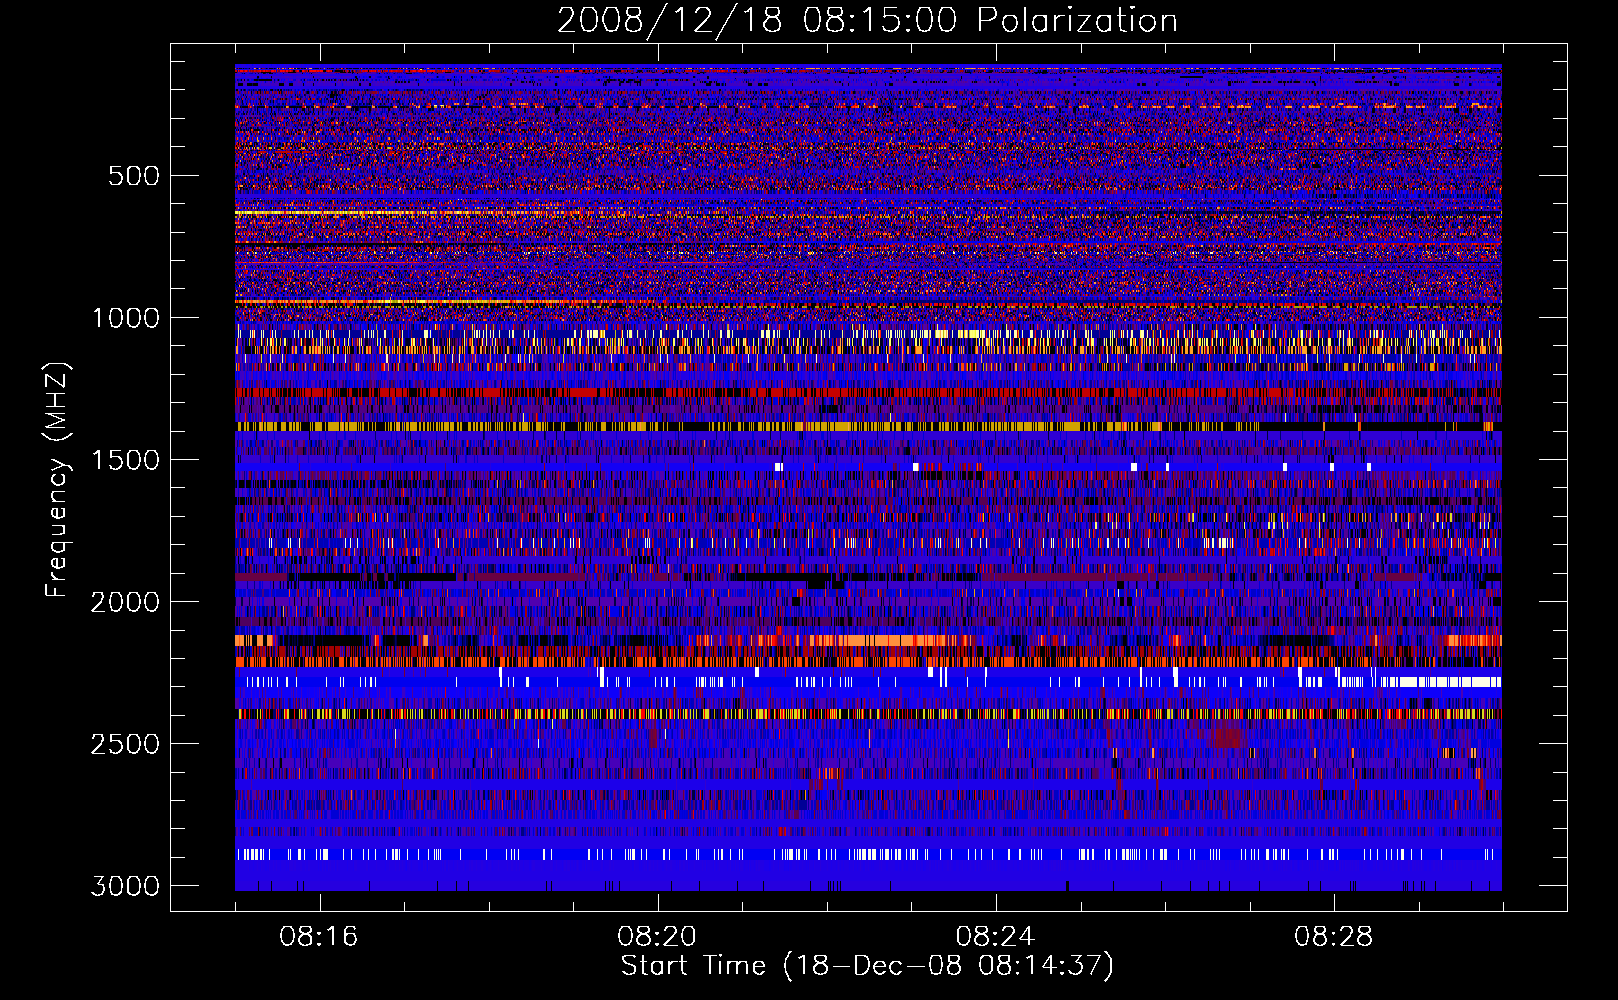The image size is (1618, 1000).
Task: Click the 1500 frequency tick label
Action: click(125, 460)
